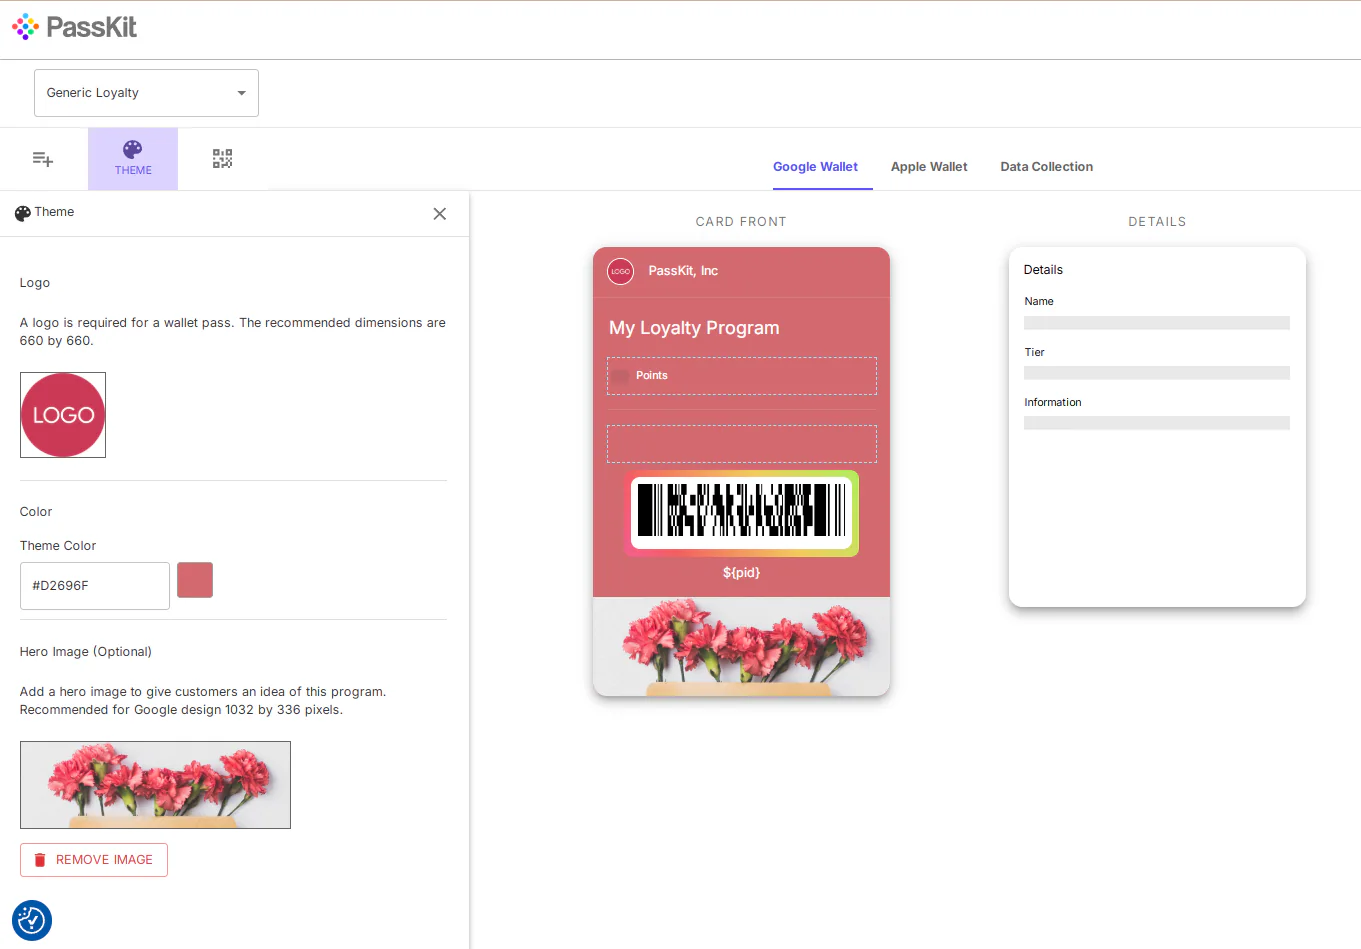
Task: Open the cookie preferences icon
Action: tap(32, 920)
